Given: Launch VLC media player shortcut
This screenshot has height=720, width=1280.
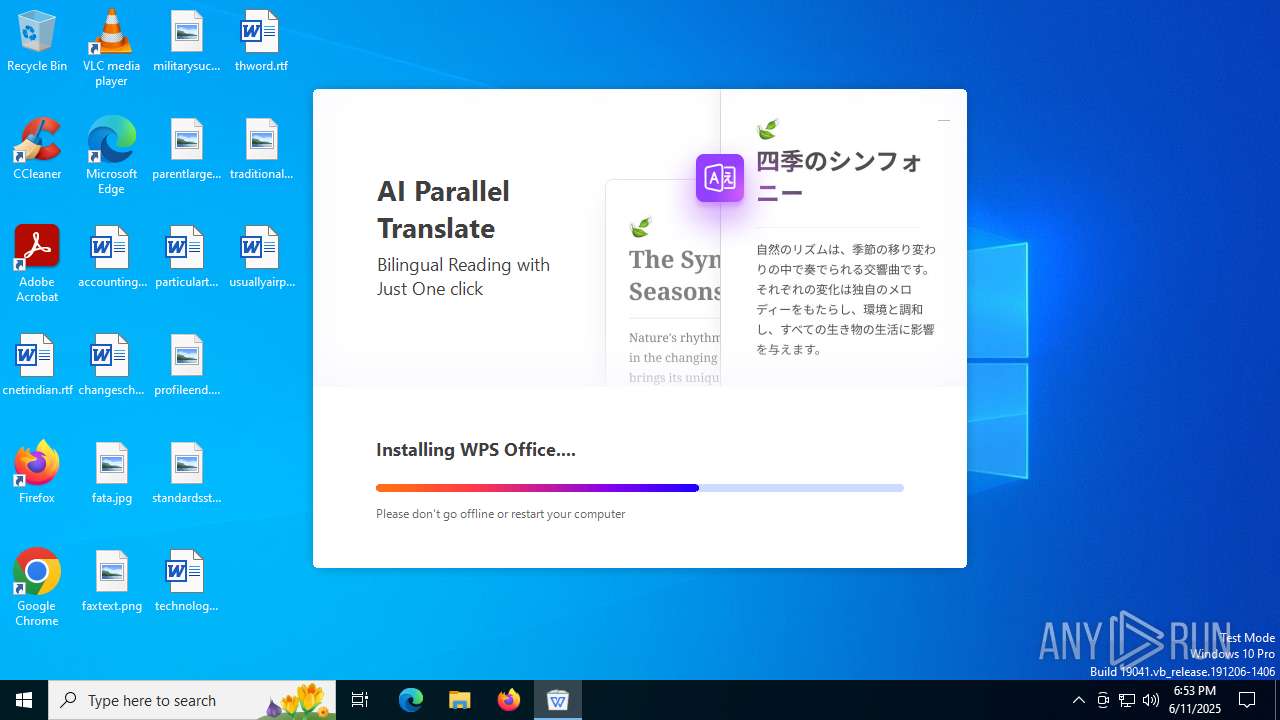Looking at the screenshot, I should click(111, 48).
